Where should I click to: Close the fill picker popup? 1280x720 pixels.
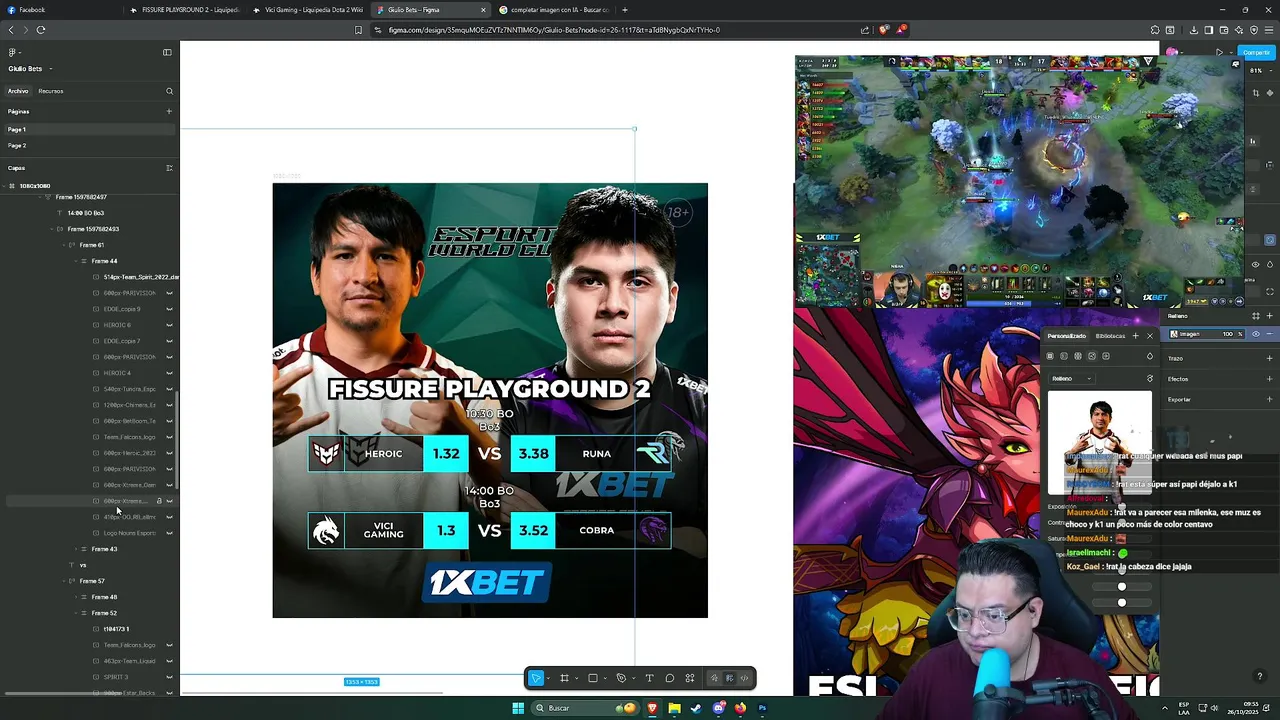tap(1149, 336)
